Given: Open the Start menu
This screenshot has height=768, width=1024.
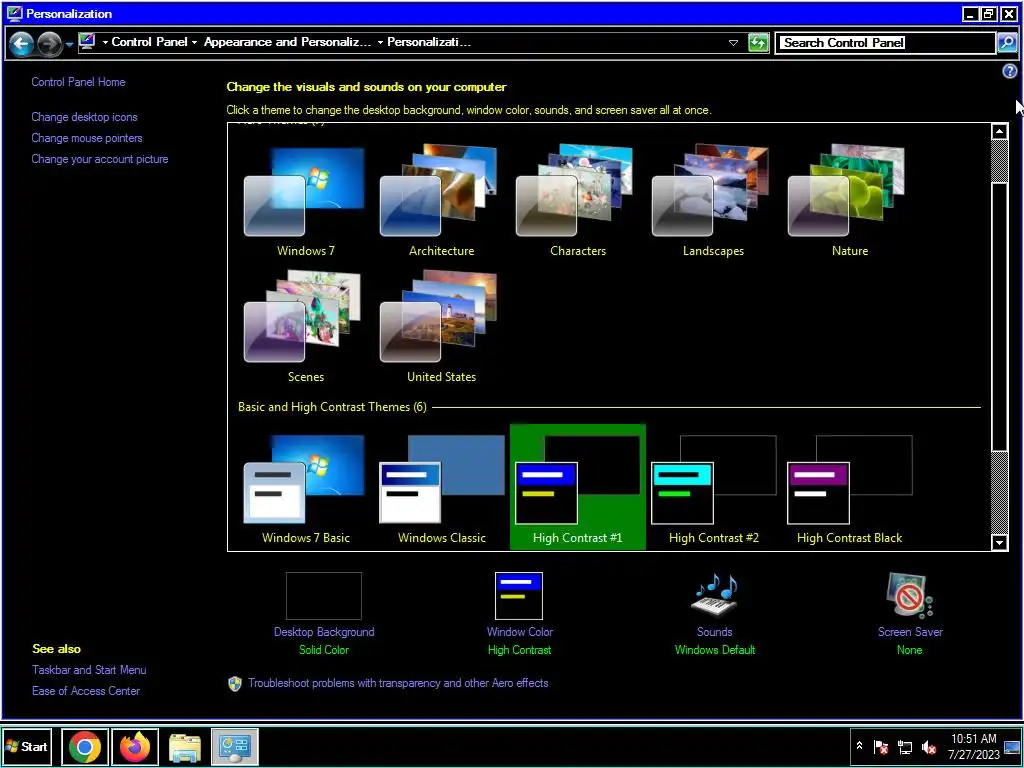Looking at the screenshot, I should click(x=27, y=746).
